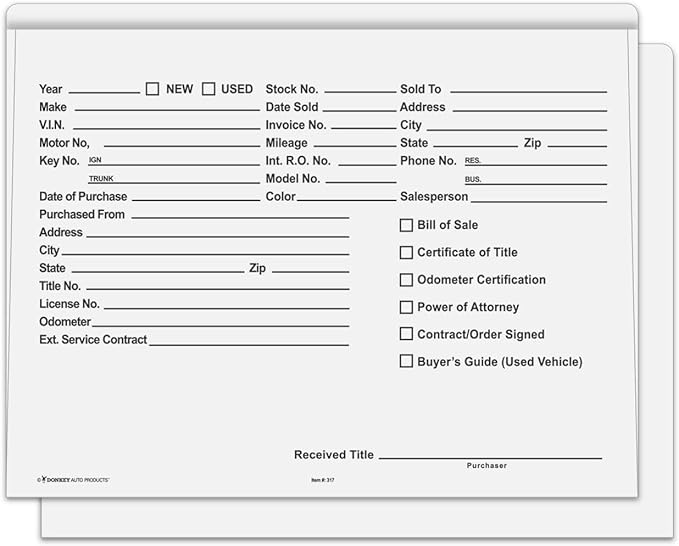679x546 pixels.
Task: Click the V.I.N. entry line
Action: 167,127
